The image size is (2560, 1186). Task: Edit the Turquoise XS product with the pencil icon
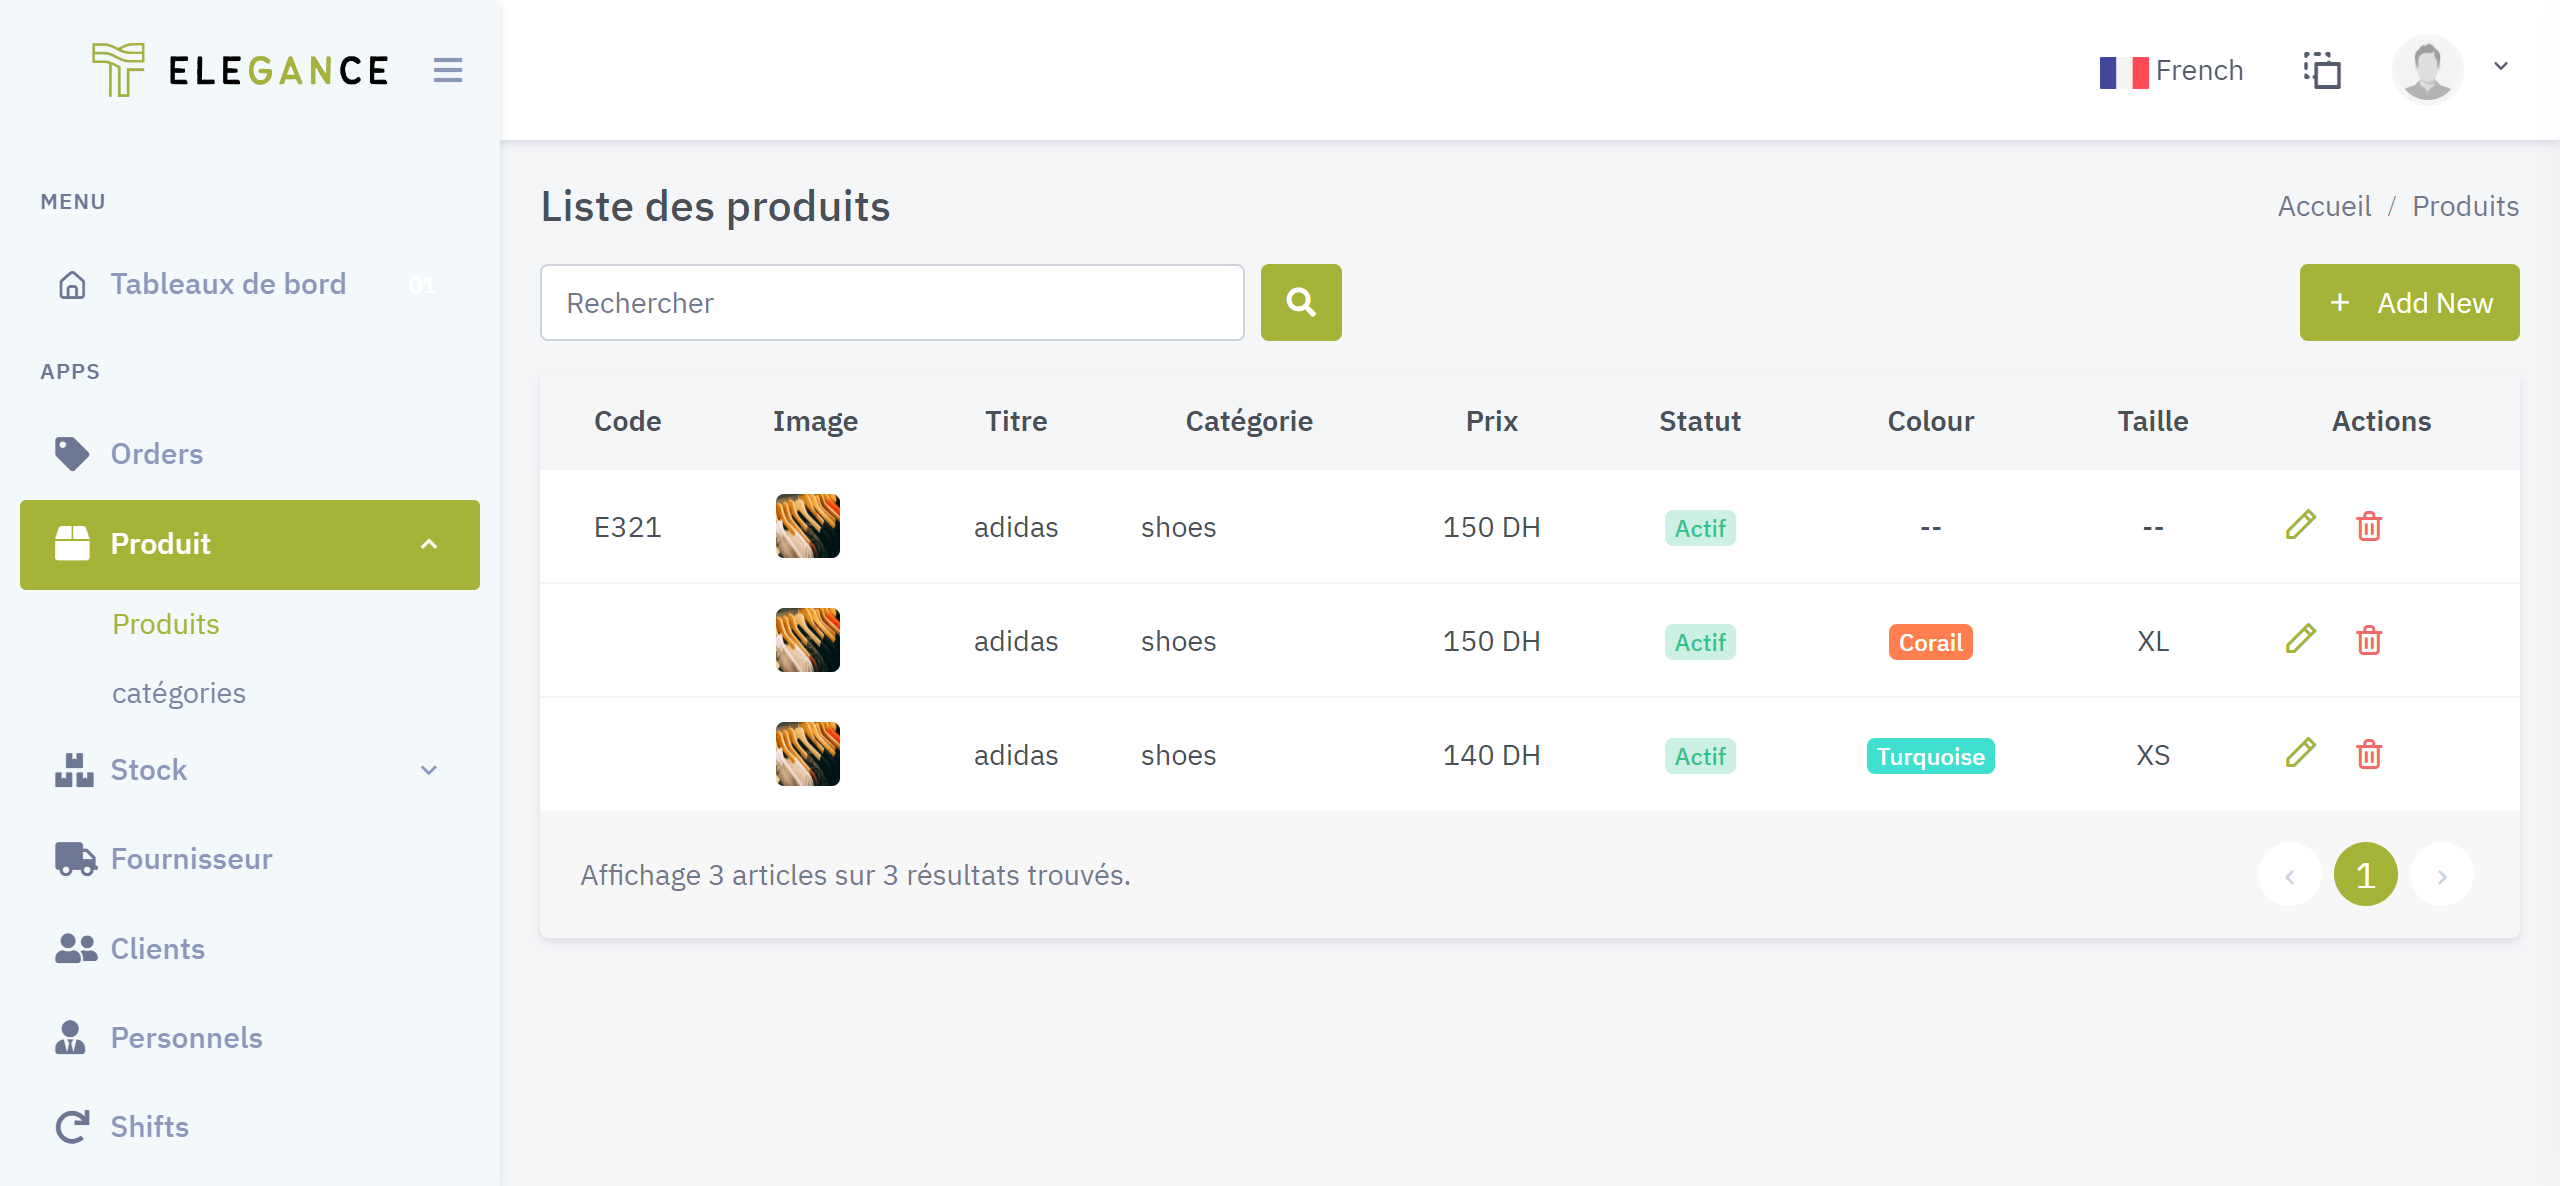(2300, 754)
